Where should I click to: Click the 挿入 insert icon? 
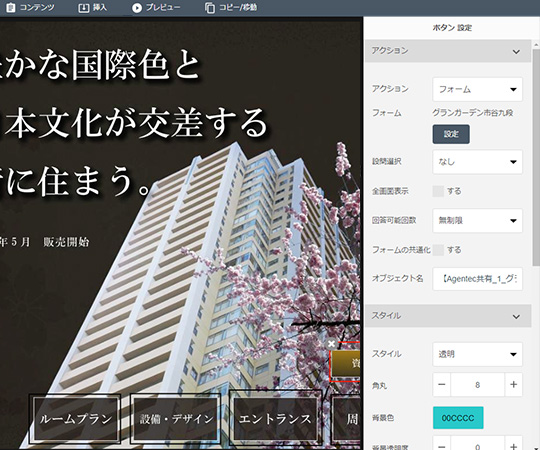[x=84, y=8]
